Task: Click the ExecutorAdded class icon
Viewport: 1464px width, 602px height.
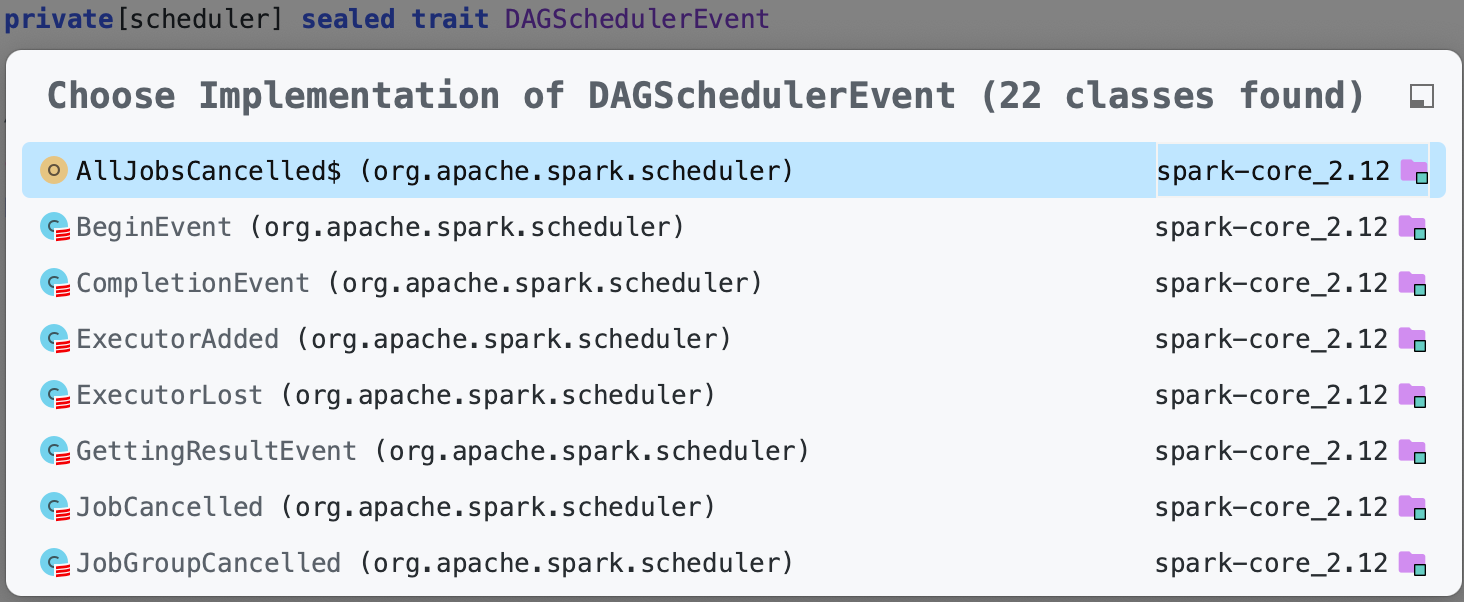Action: tap(54, 340)
